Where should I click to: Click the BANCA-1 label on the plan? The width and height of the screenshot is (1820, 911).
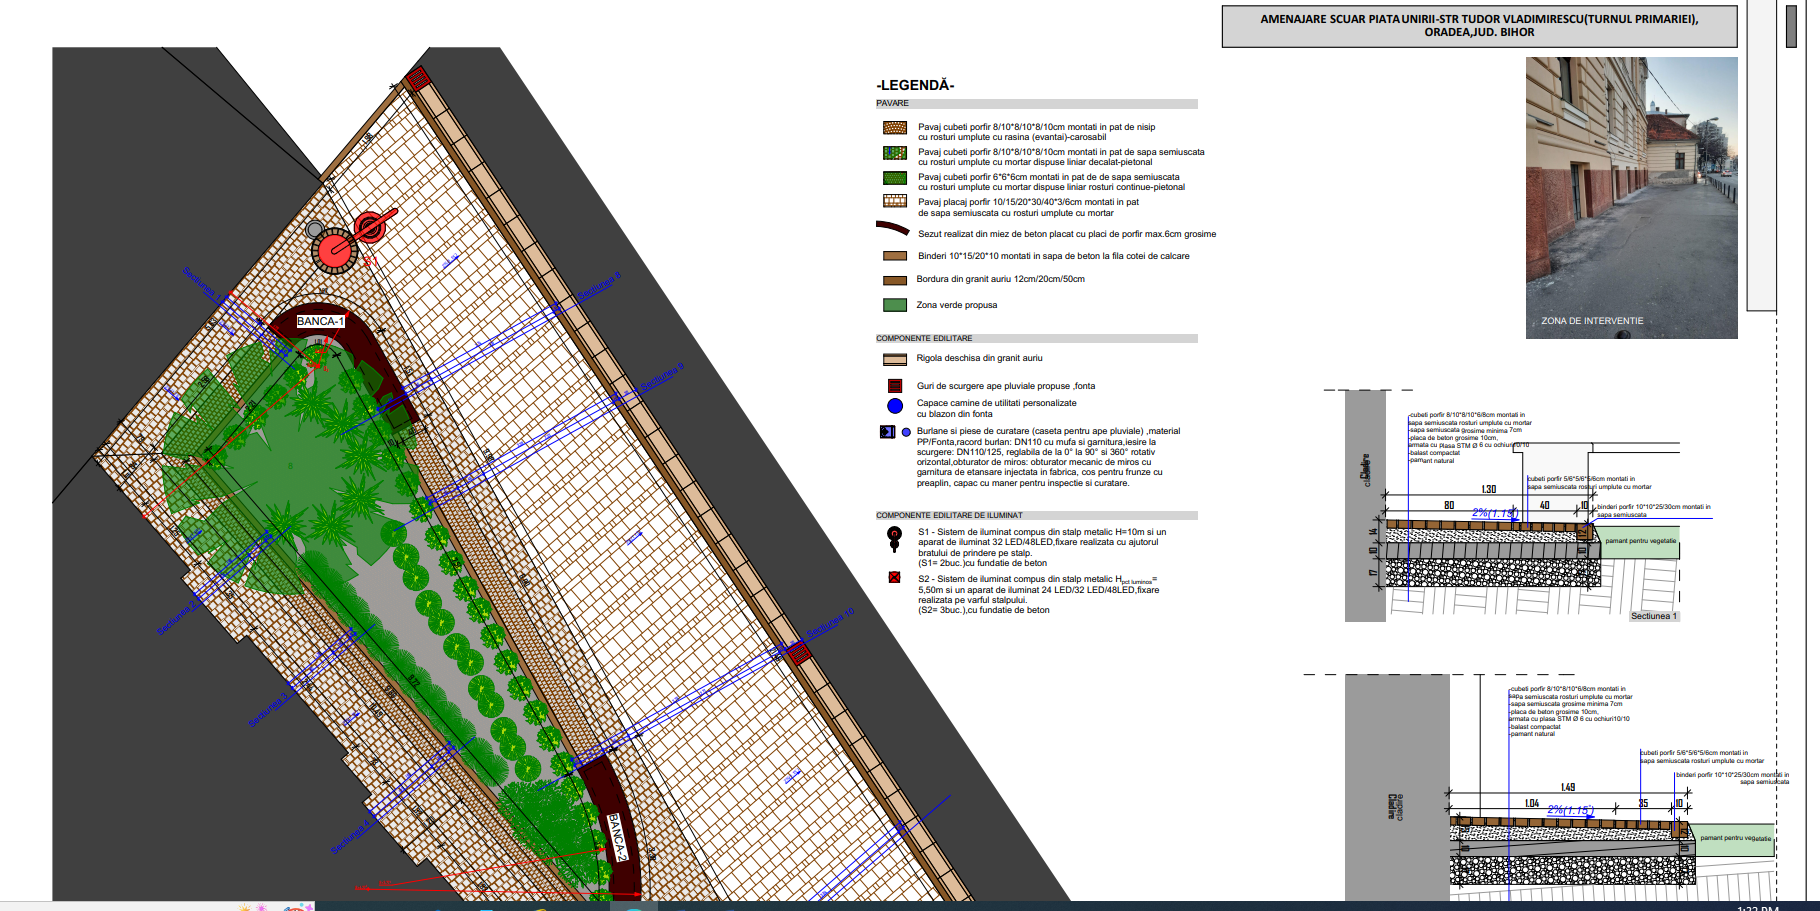click(x=320, y=321)
